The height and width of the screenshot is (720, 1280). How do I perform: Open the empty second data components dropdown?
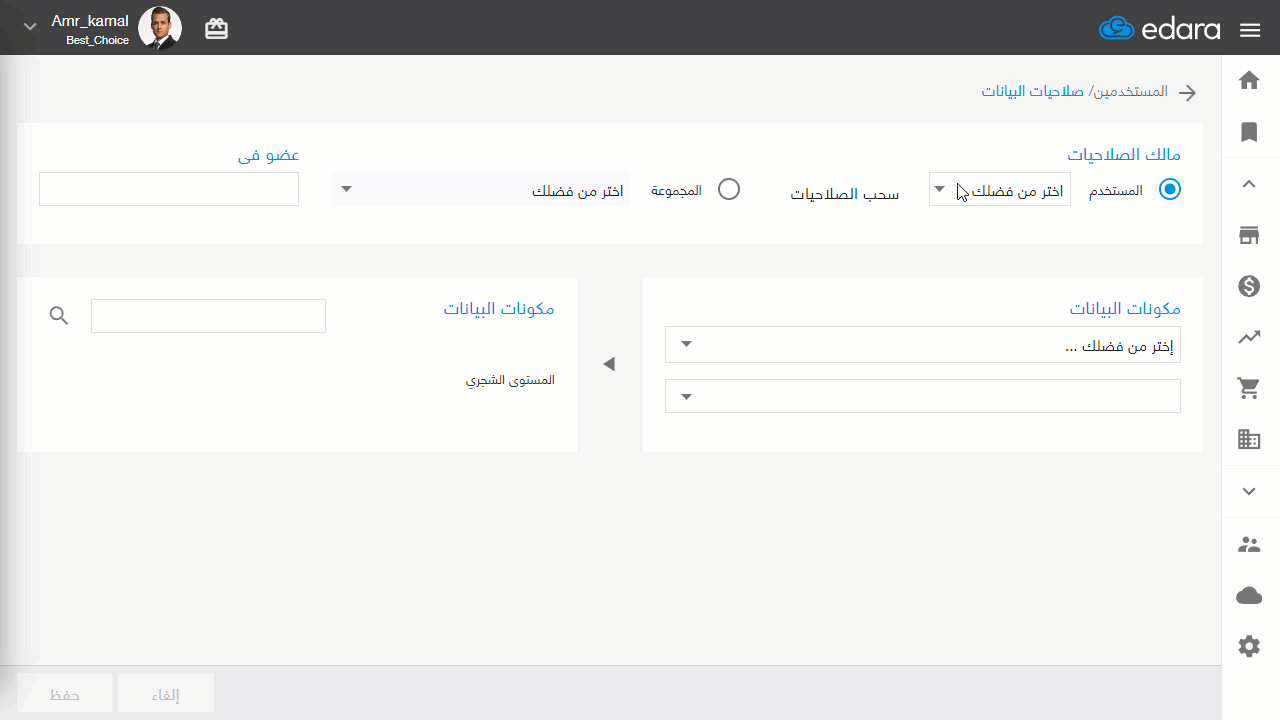coord(923,396)
